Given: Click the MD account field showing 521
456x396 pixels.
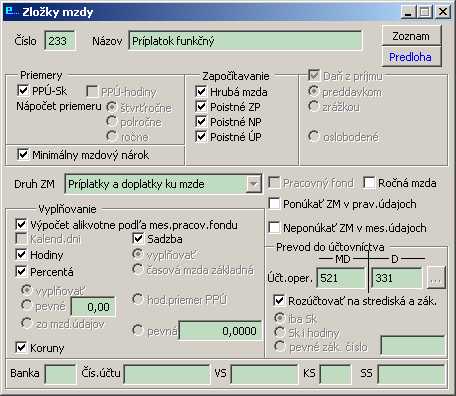Looking at the screenshot, I should coord(341,278).
